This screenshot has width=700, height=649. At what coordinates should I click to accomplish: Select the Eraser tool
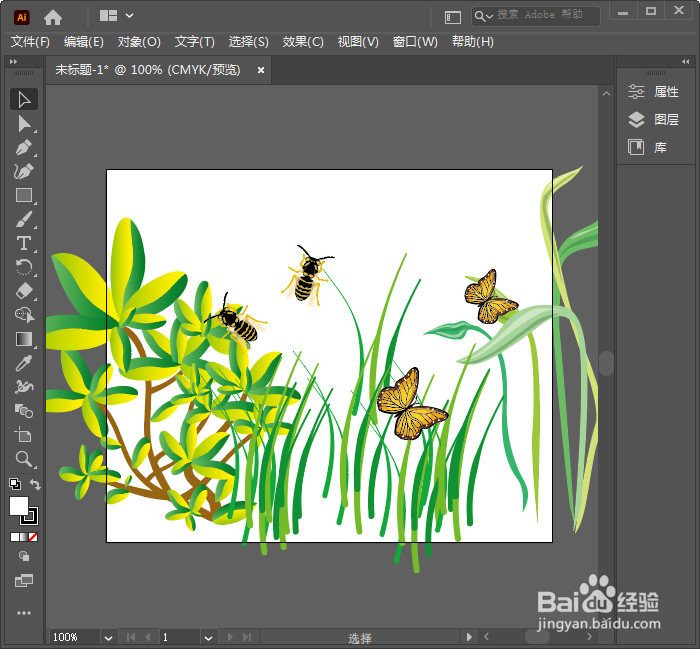(x=24, y=291)
